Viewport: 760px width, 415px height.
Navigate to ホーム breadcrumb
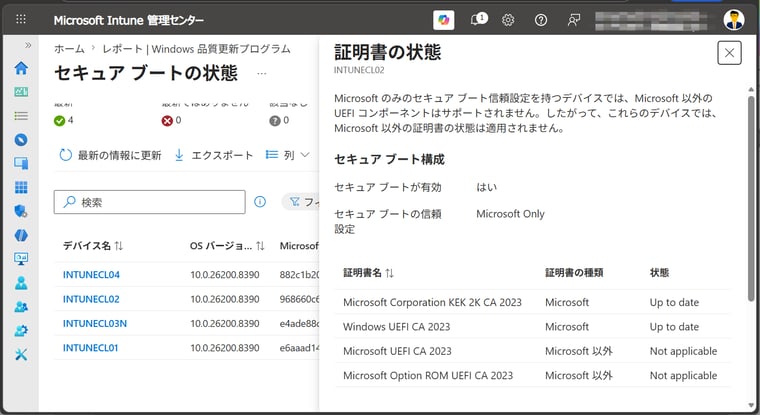click(x=69, y=49)
